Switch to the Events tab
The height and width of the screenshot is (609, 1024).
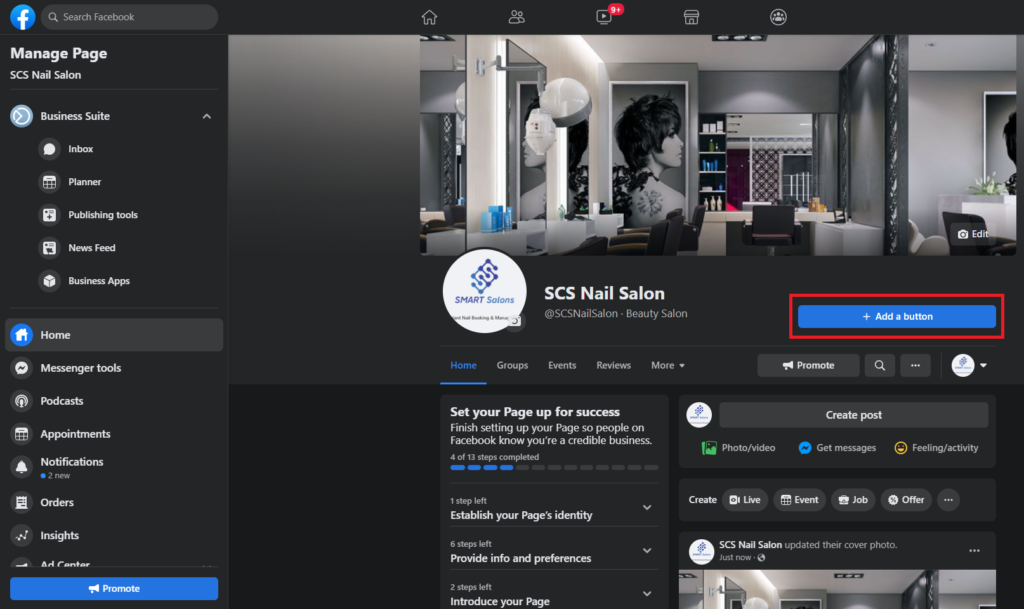coord(562,366)
